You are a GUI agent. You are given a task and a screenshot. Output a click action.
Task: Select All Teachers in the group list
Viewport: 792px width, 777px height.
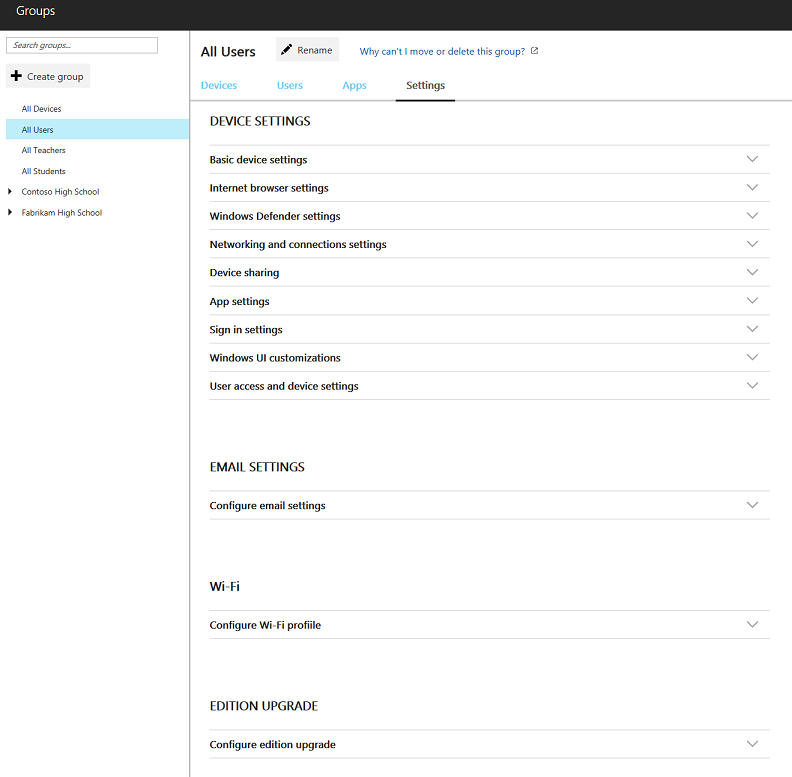tap(43, 150)
